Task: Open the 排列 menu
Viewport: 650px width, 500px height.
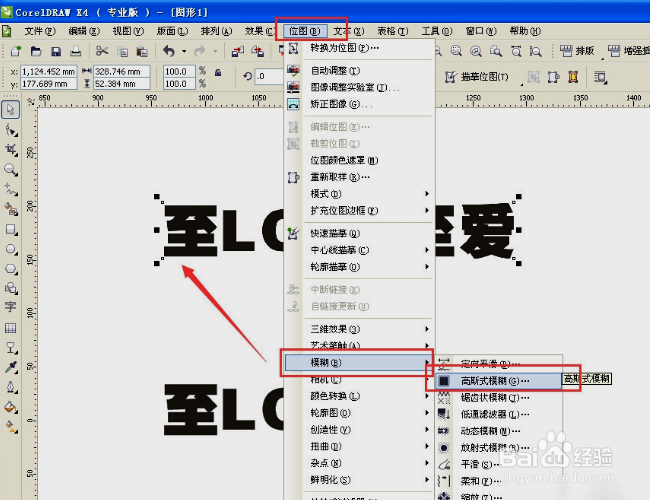Action: click(216, 31)
